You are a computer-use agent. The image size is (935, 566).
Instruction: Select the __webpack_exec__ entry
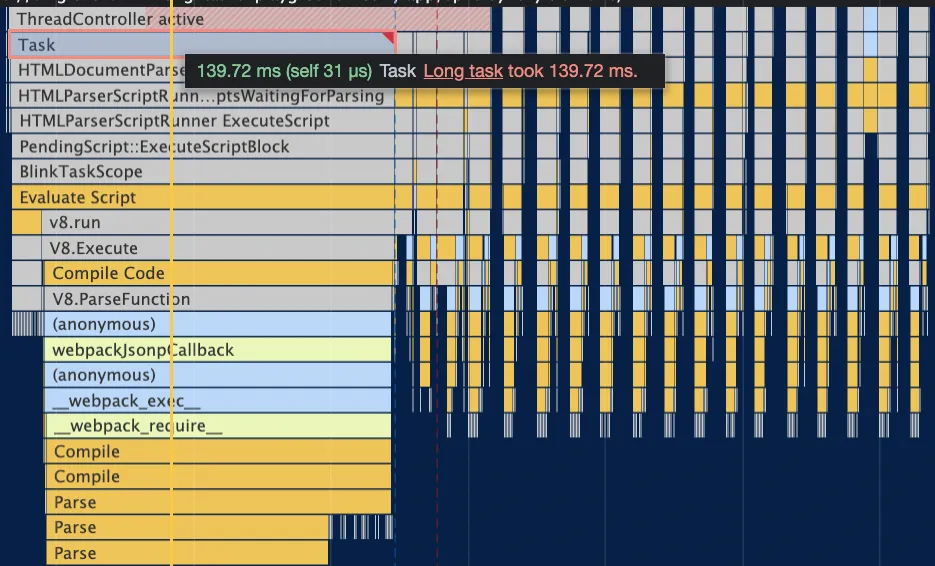(218, 400)
